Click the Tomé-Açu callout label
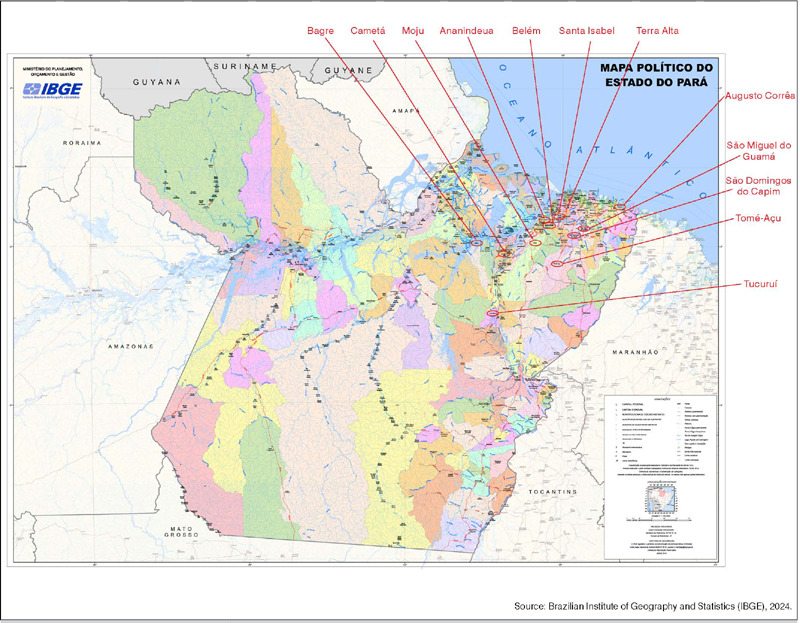800x623 pixels. click(759, 218)
